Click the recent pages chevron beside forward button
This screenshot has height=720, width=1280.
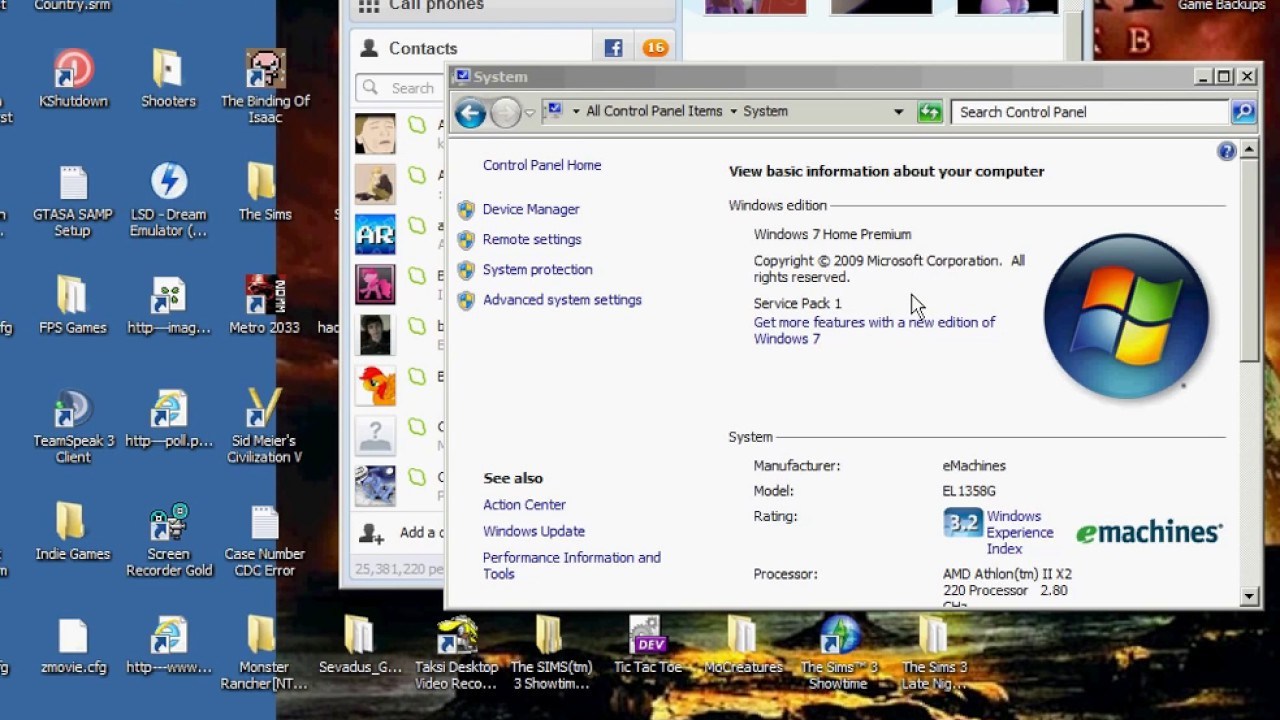point(529,111)
